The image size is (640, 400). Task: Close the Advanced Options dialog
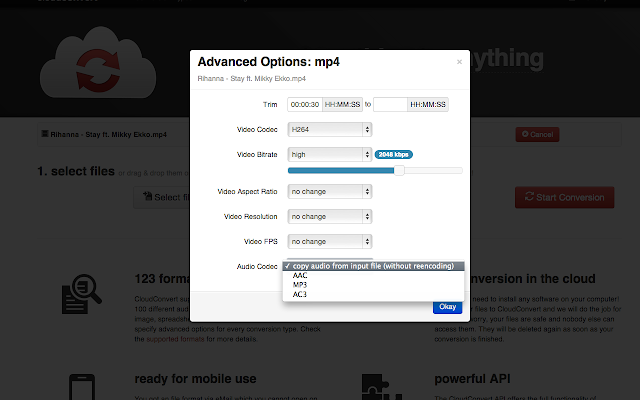[x=459, y=62]
